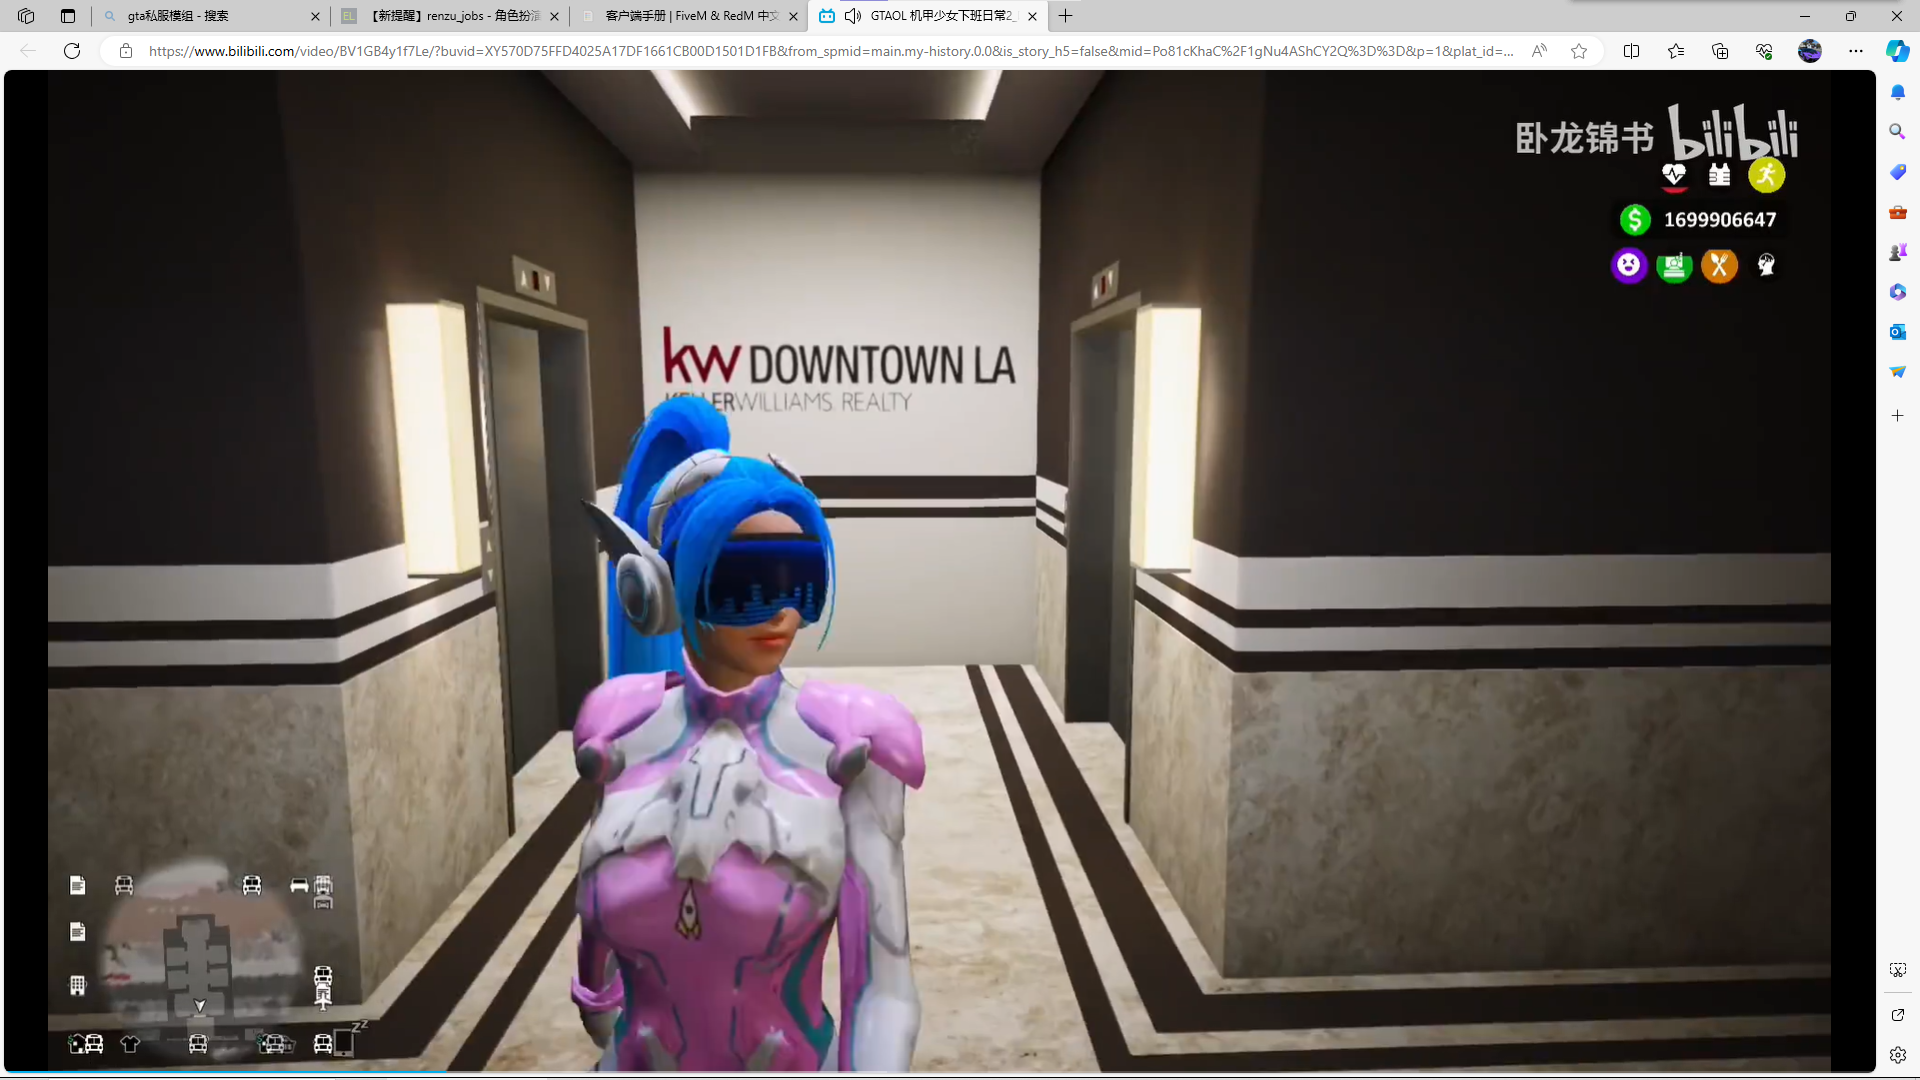The width and height of the screenshot is (1920, 1080).
Task: Close the renzu_jobs tab
Action: click(554, 16)
